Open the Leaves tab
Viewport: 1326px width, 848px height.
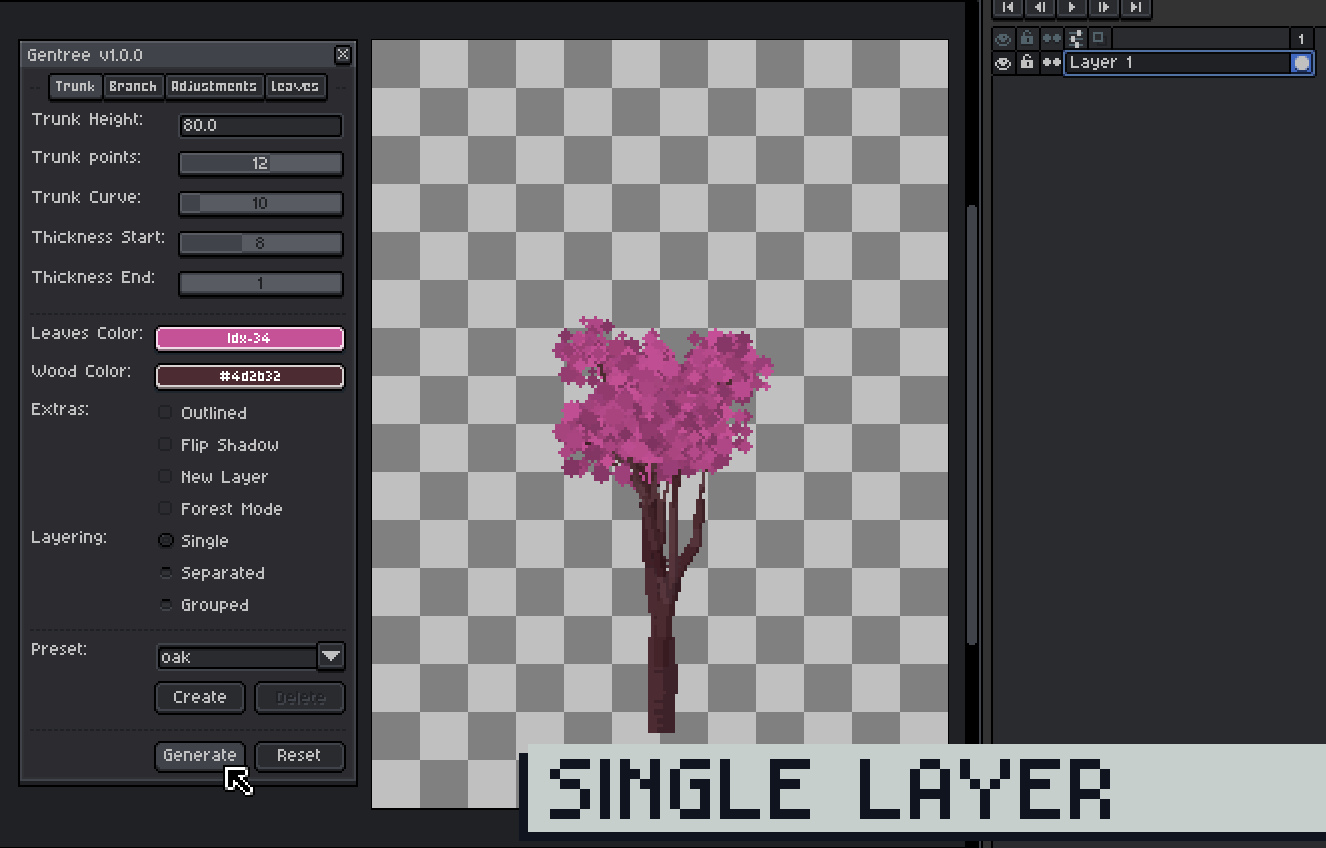click(295, 87)
